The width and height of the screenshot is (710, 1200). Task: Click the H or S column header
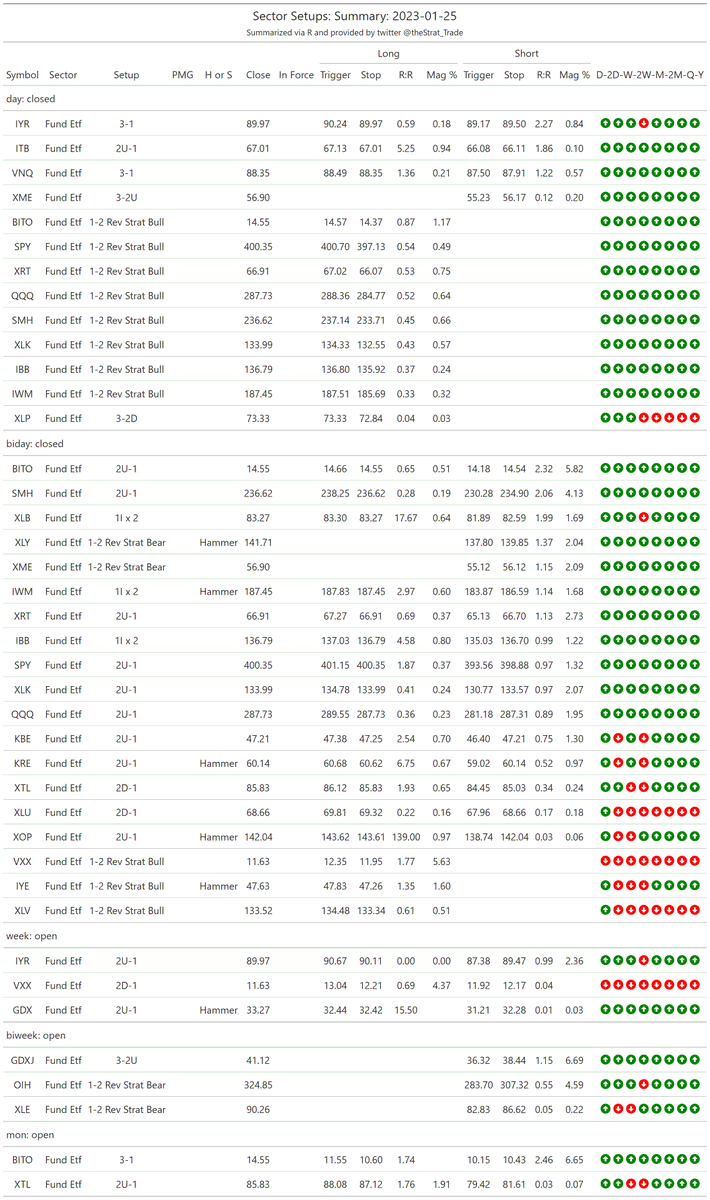click(x=218, y=75)
